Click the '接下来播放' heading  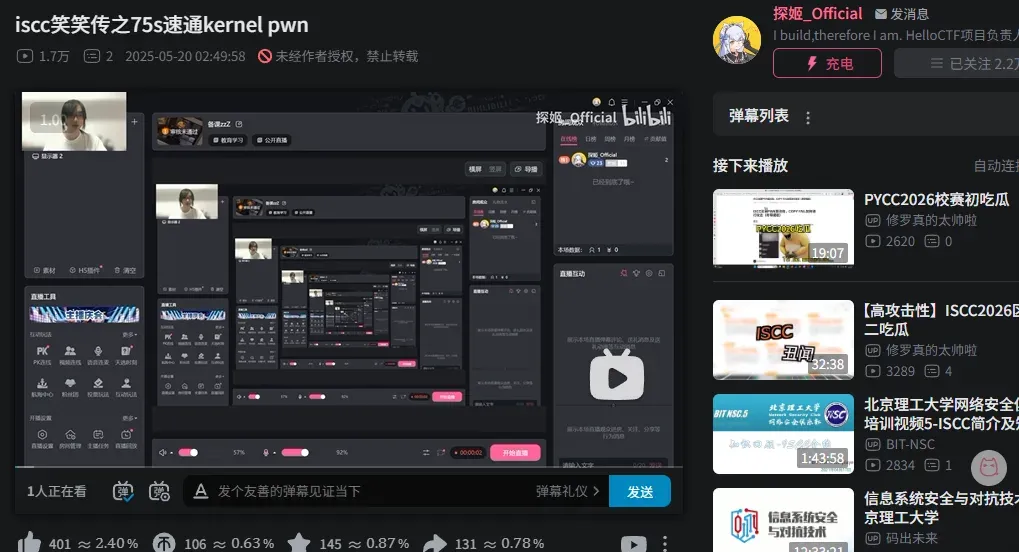tap(751, 166)
